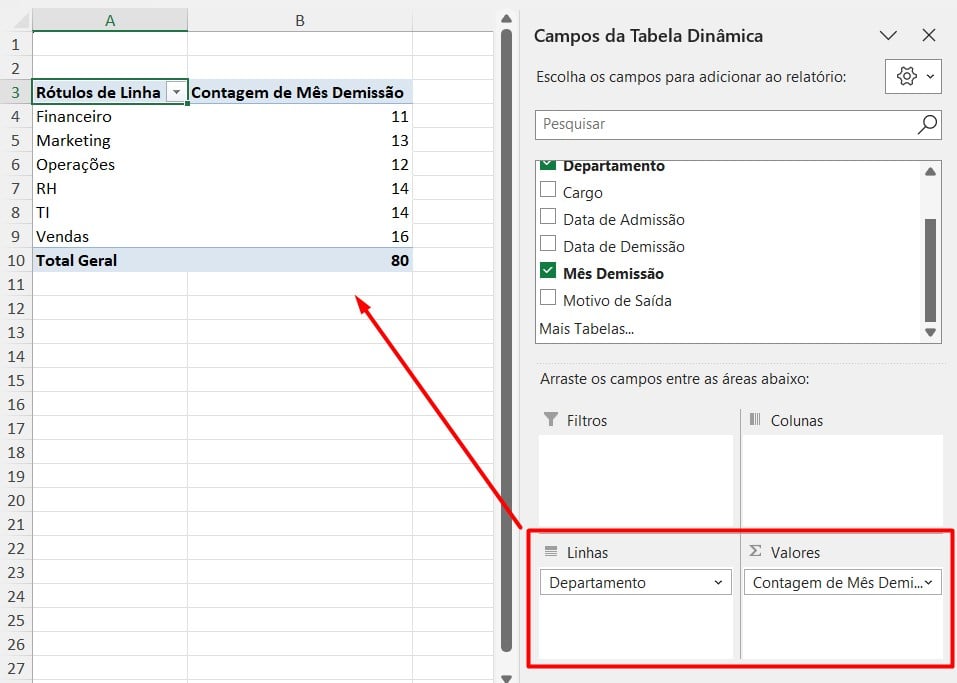
Task: Click the Contagem de Mês Demissão header cell
Action: [300, 92]
